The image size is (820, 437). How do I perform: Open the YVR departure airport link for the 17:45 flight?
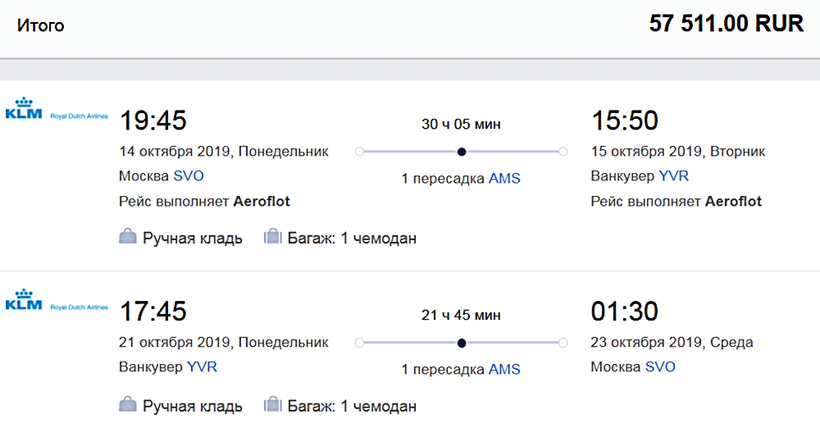(x=202, y=367)
